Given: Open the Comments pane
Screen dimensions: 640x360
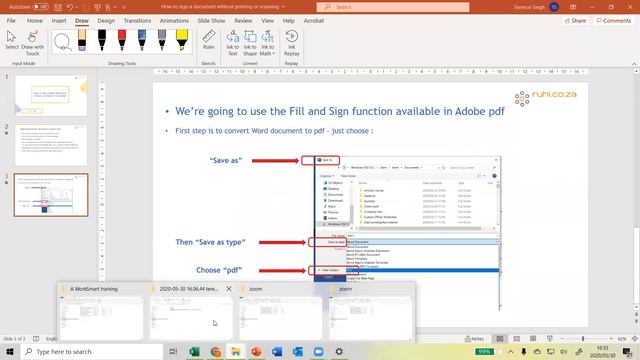Looking at the screenshot, I should click(x=613, y=20).
